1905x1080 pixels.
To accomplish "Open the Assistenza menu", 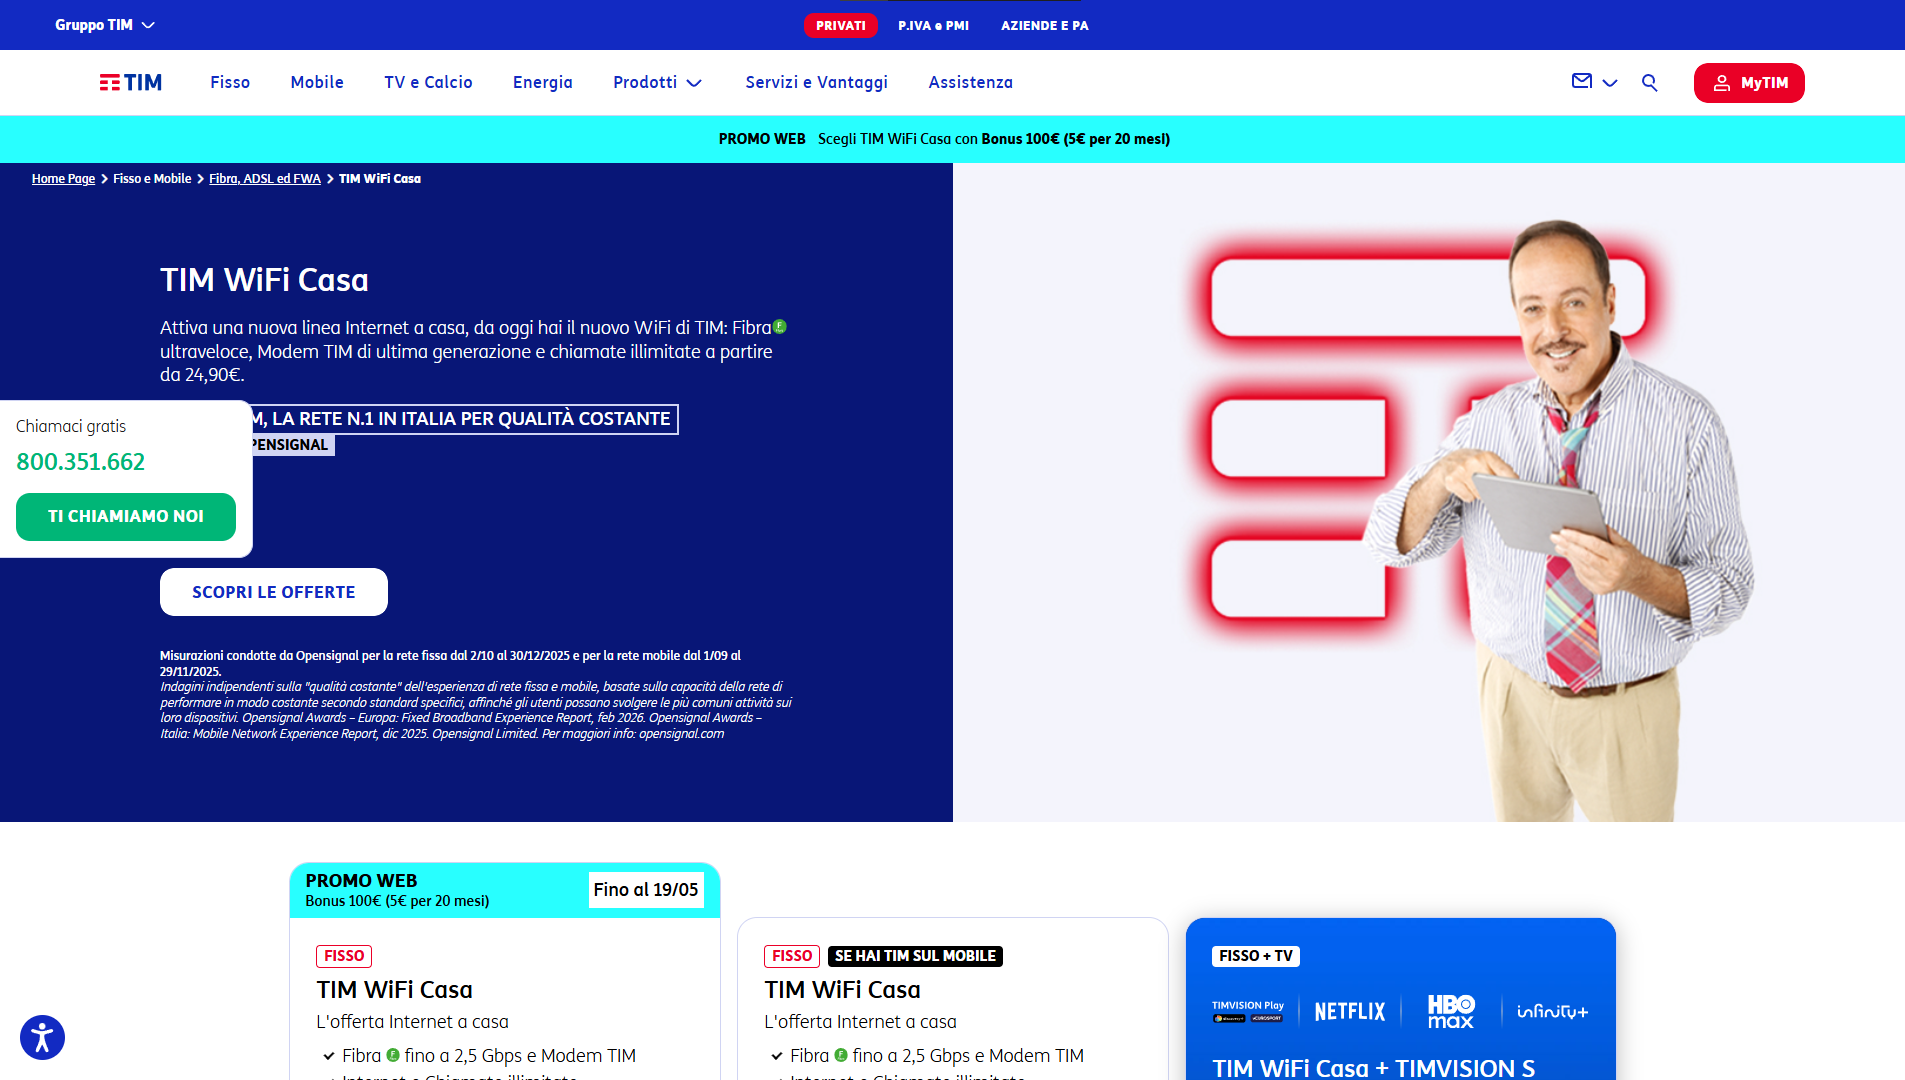I will click(x=971, y=82).
